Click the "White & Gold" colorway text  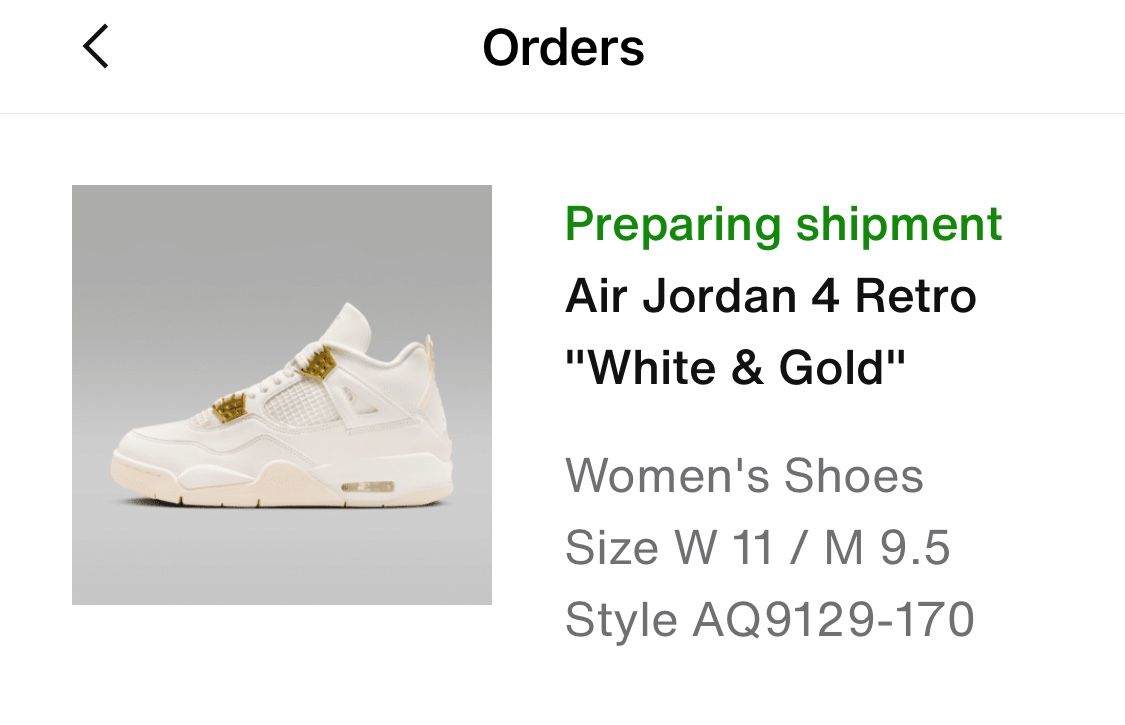(737, 366)
